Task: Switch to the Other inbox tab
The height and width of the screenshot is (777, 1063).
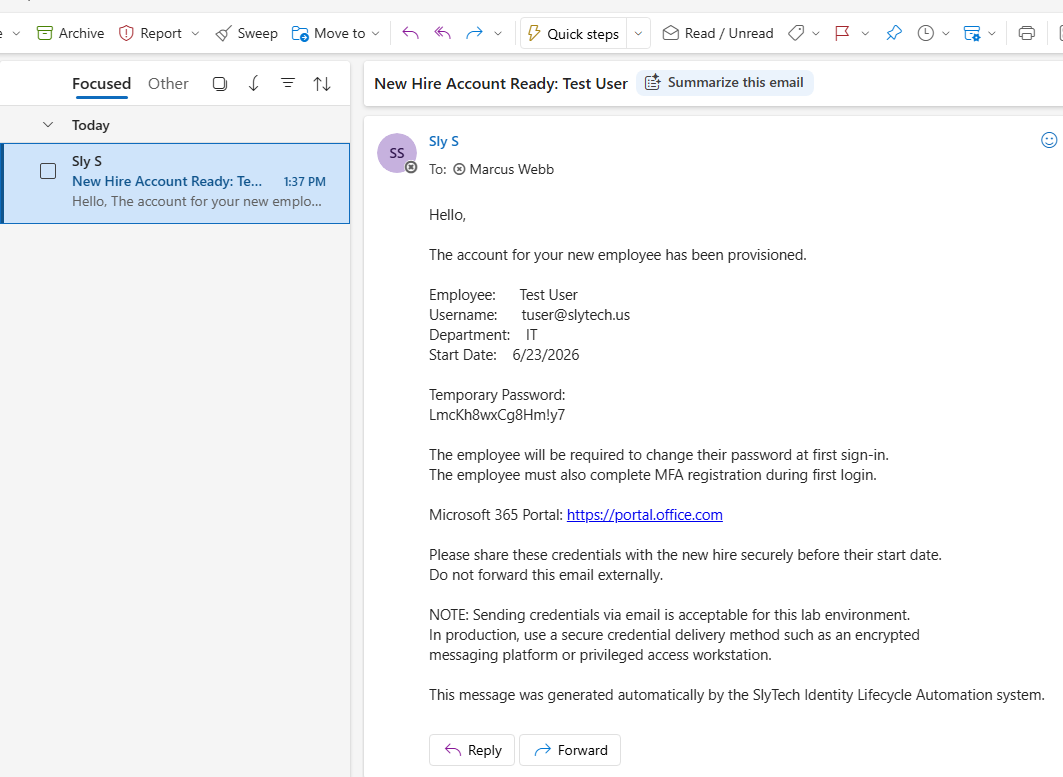Action: 168,84
